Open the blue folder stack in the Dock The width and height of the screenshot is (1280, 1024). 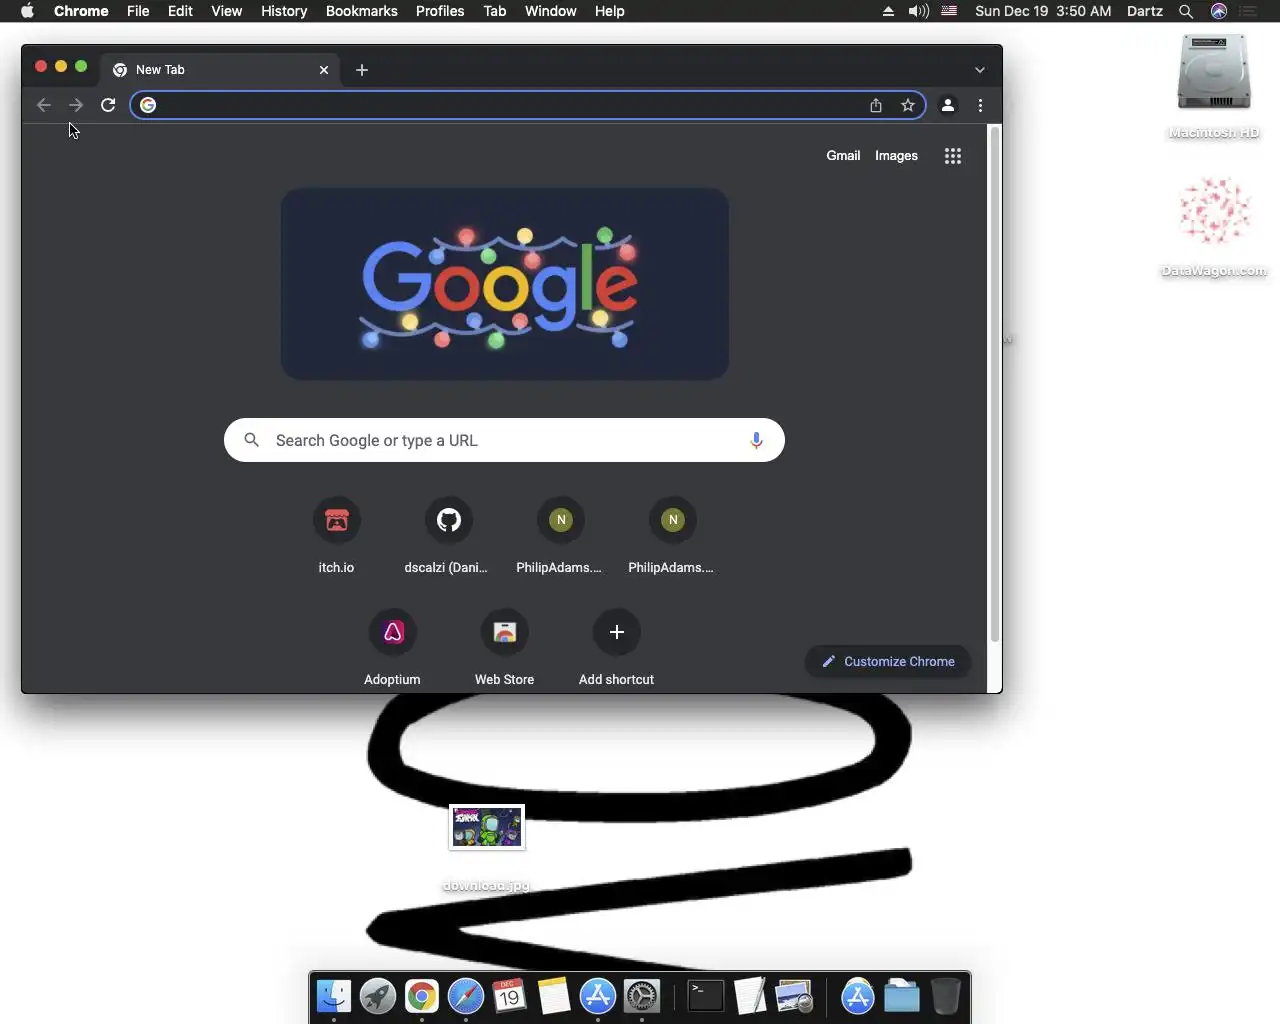click(902, 996)
